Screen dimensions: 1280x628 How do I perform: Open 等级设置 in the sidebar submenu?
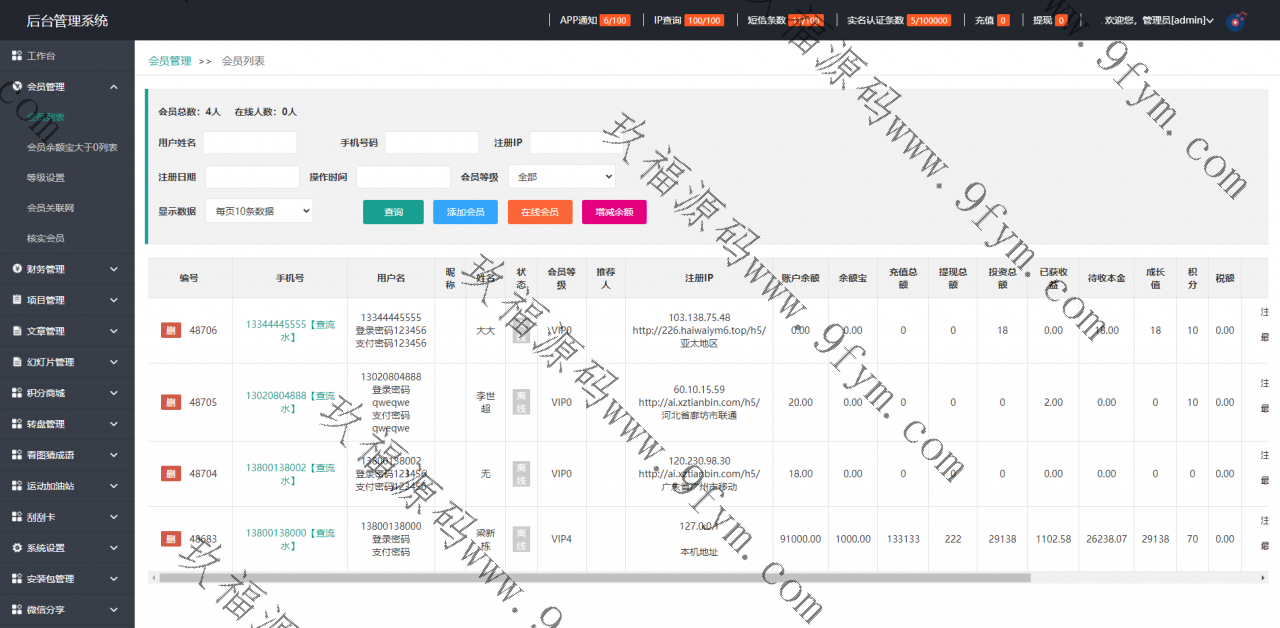46,178
